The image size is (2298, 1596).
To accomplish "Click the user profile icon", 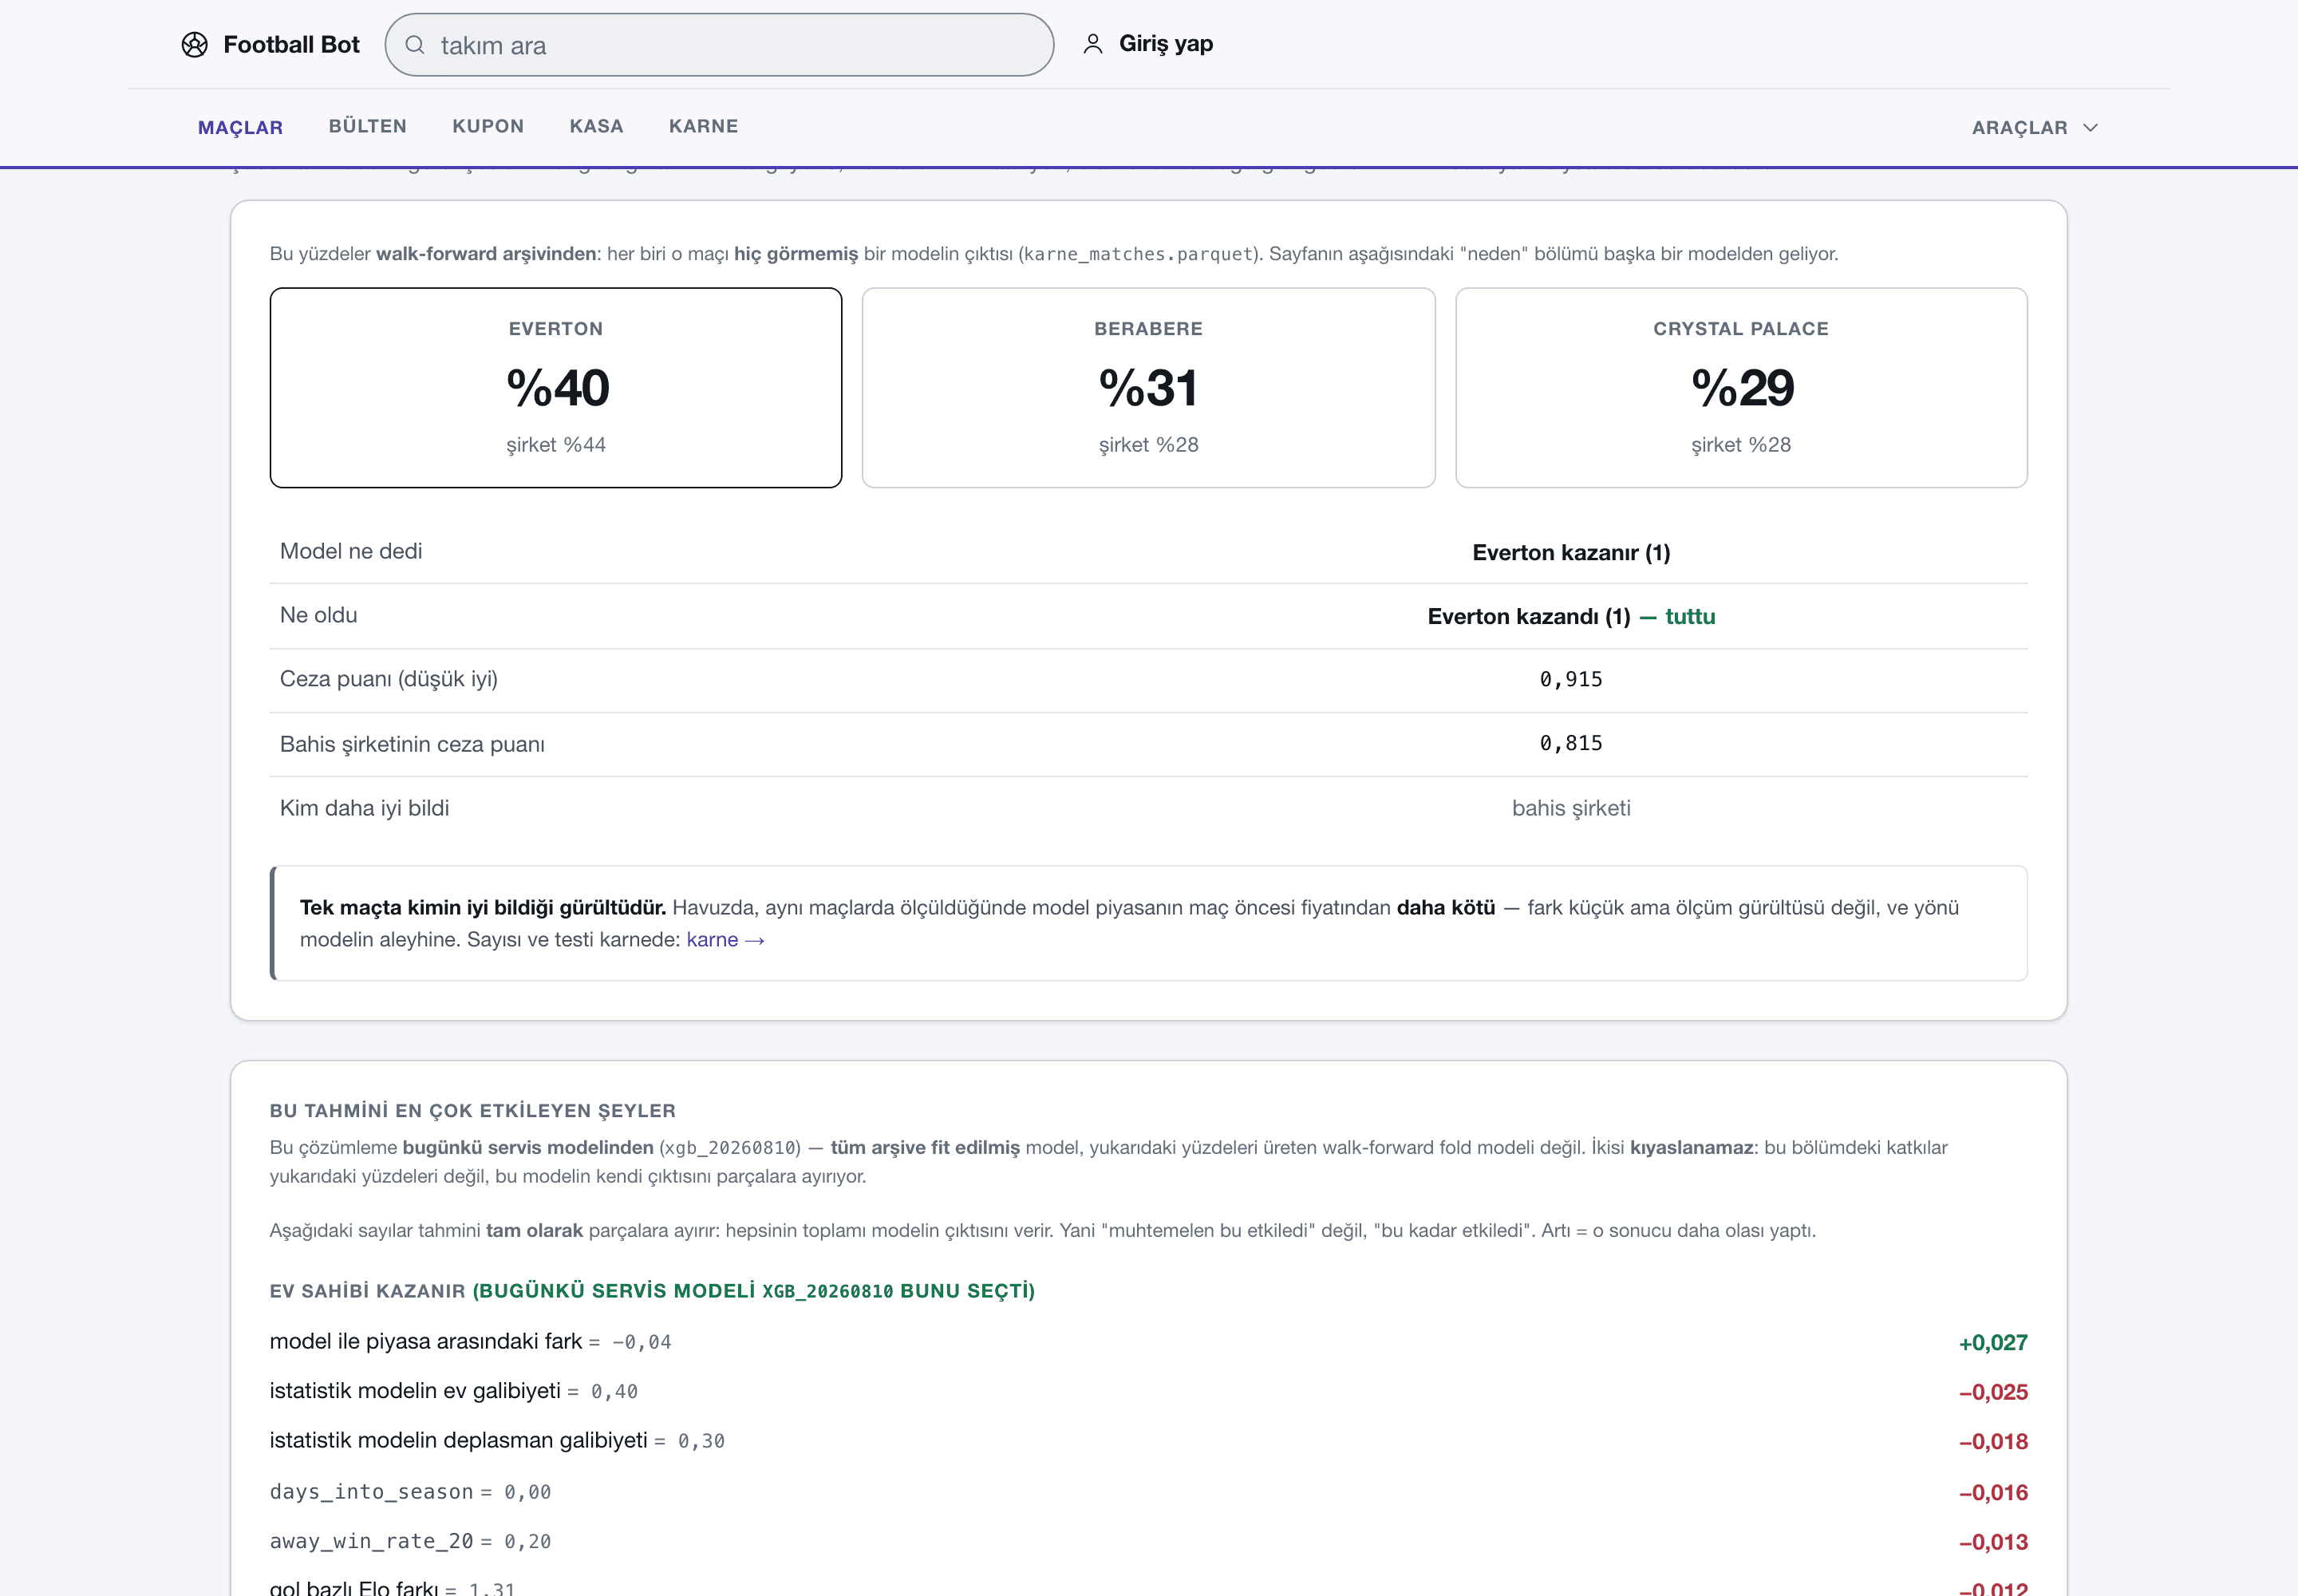I will (1093, 44).
